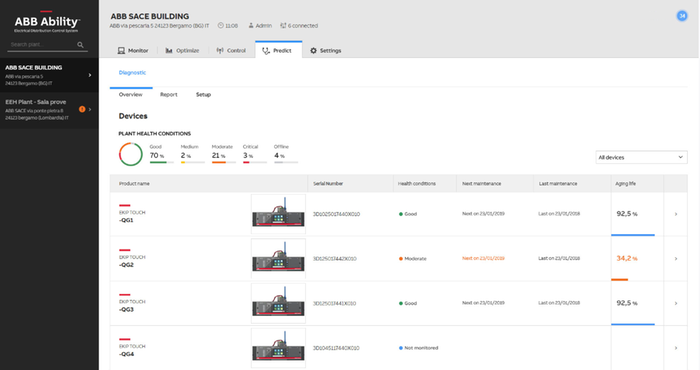Click the Good 70% health bar
The height and width of the screenshot is (370, 700).
click(162, 162)
